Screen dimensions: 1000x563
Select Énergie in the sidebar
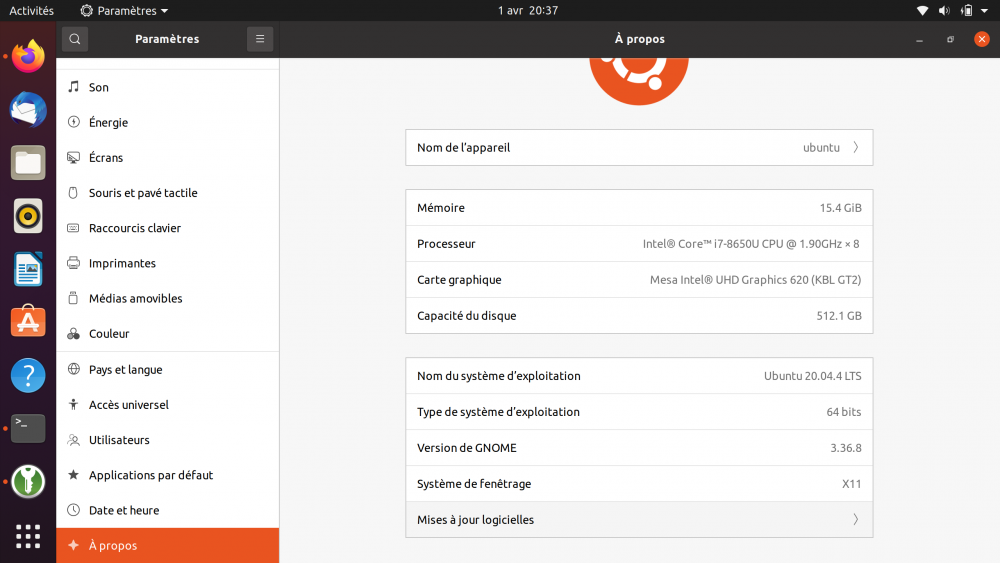click(x=168, y=122)
